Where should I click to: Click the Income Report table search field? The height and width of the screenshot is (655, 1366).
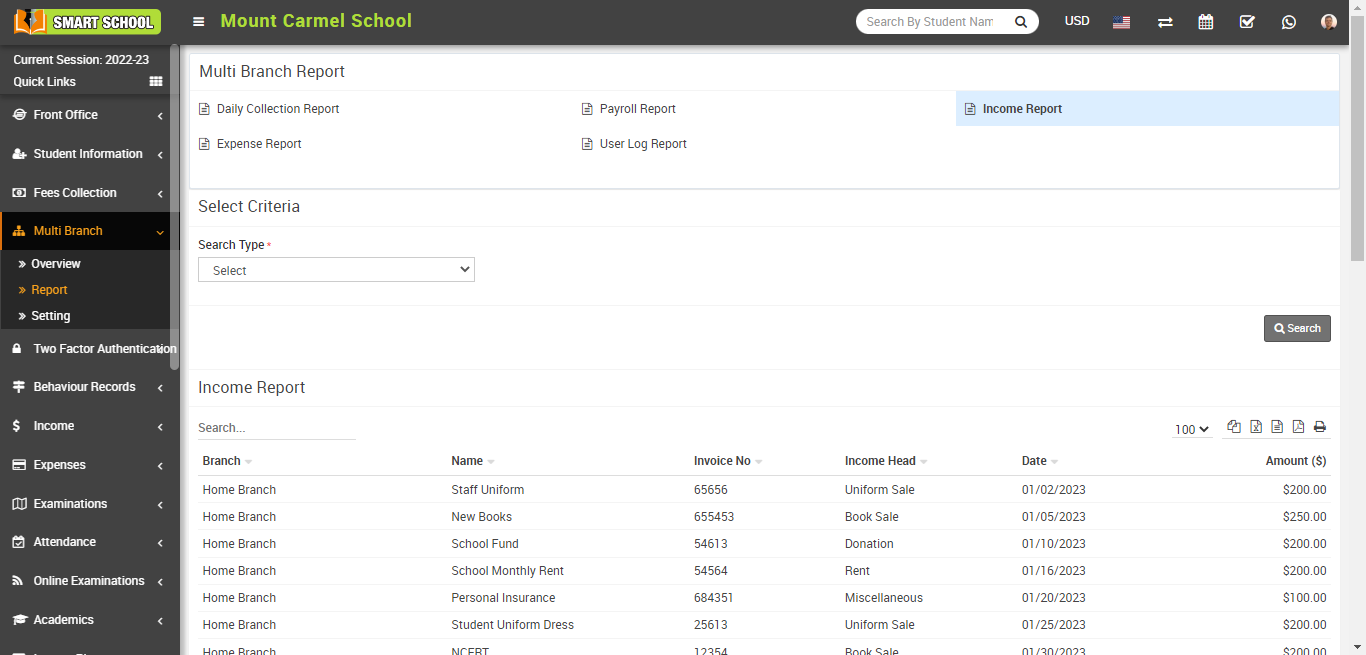276,428
